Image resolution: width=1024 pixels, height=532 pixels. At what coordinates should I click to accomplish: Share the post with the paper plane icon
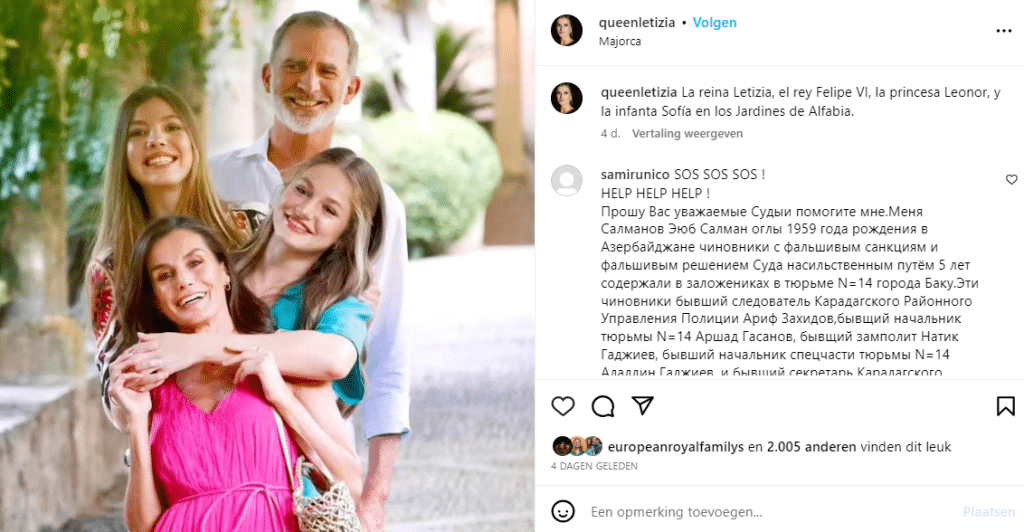click(643, 405)
